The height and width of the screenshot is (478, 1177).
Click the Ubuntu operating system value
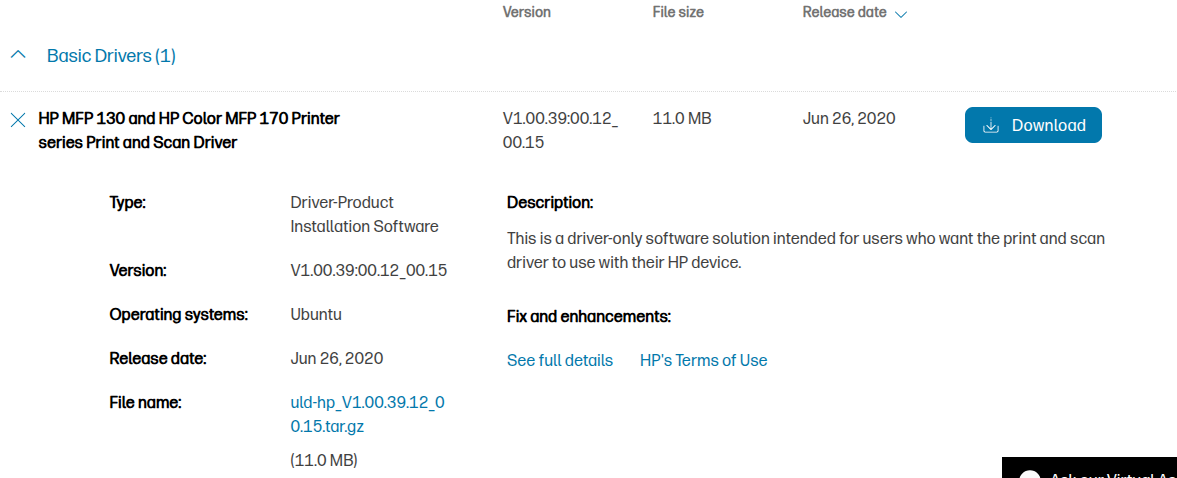[x=316, y=314]
